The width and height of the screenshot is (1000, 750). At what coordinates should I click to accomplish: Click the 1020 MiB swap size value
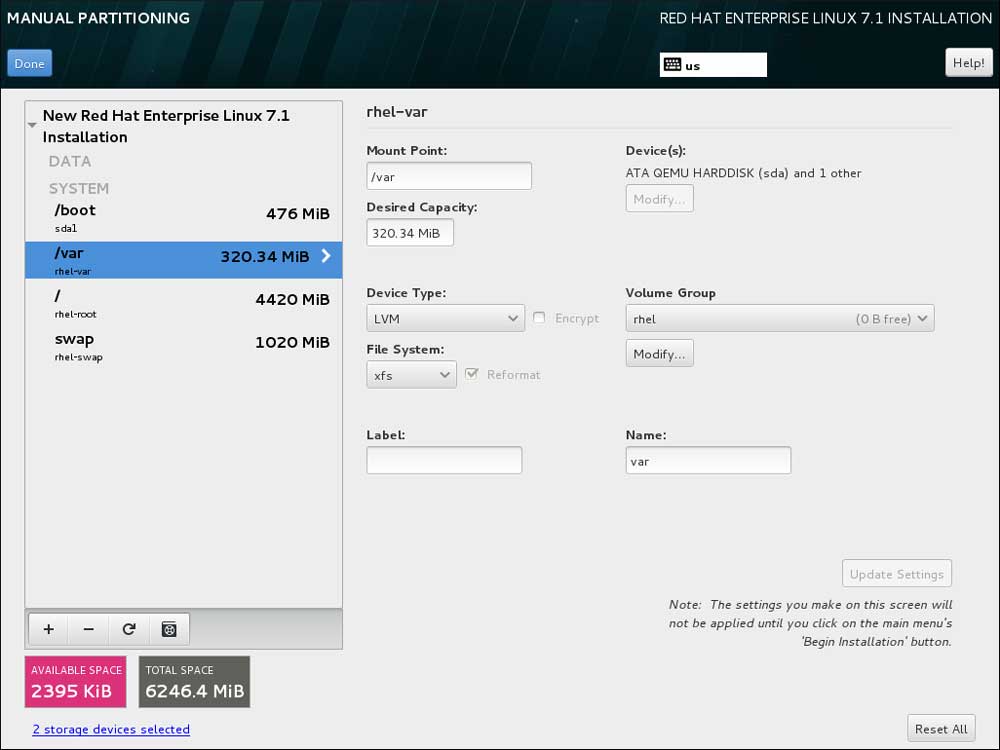[293, 342]
